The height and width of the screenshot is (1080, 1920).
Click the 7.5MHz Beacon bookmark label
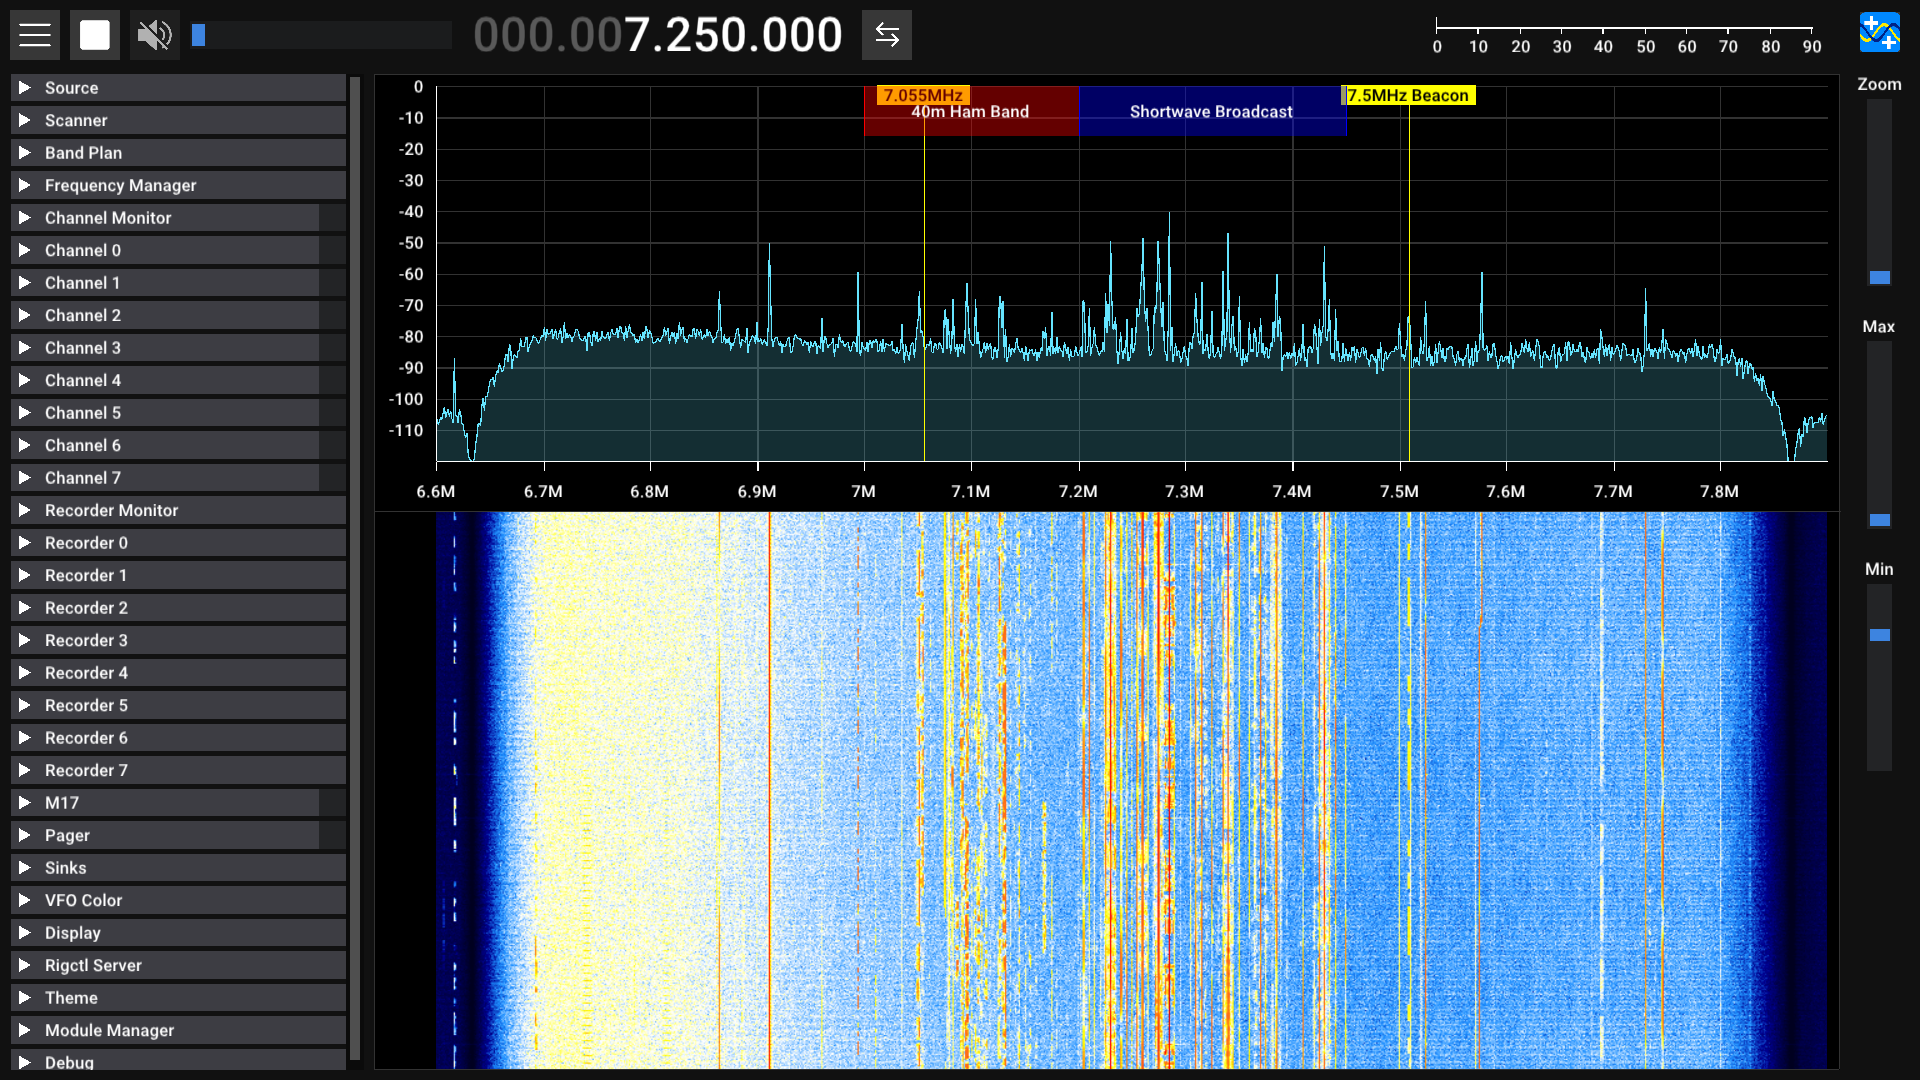pos(1408,96)
